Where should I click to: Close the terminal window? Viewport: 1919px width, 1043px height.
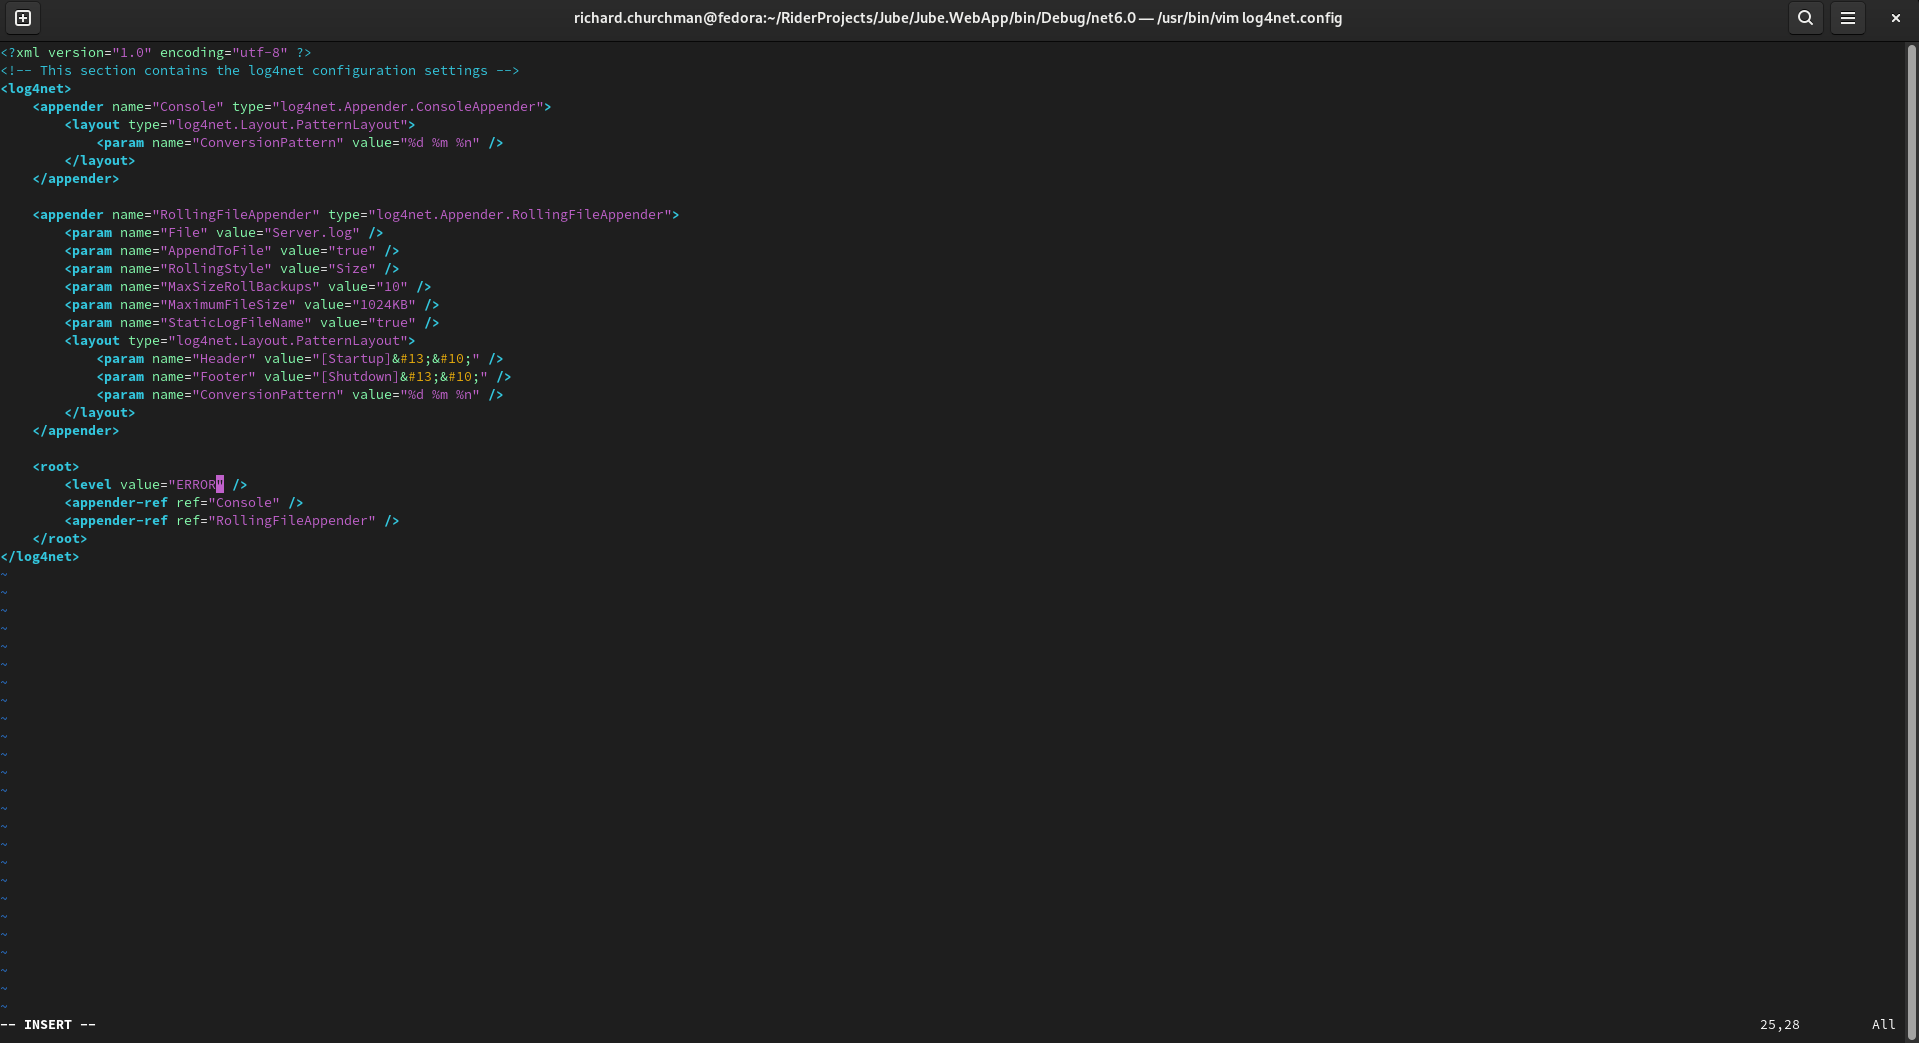pyautogui.click(x=1895, y=18)
